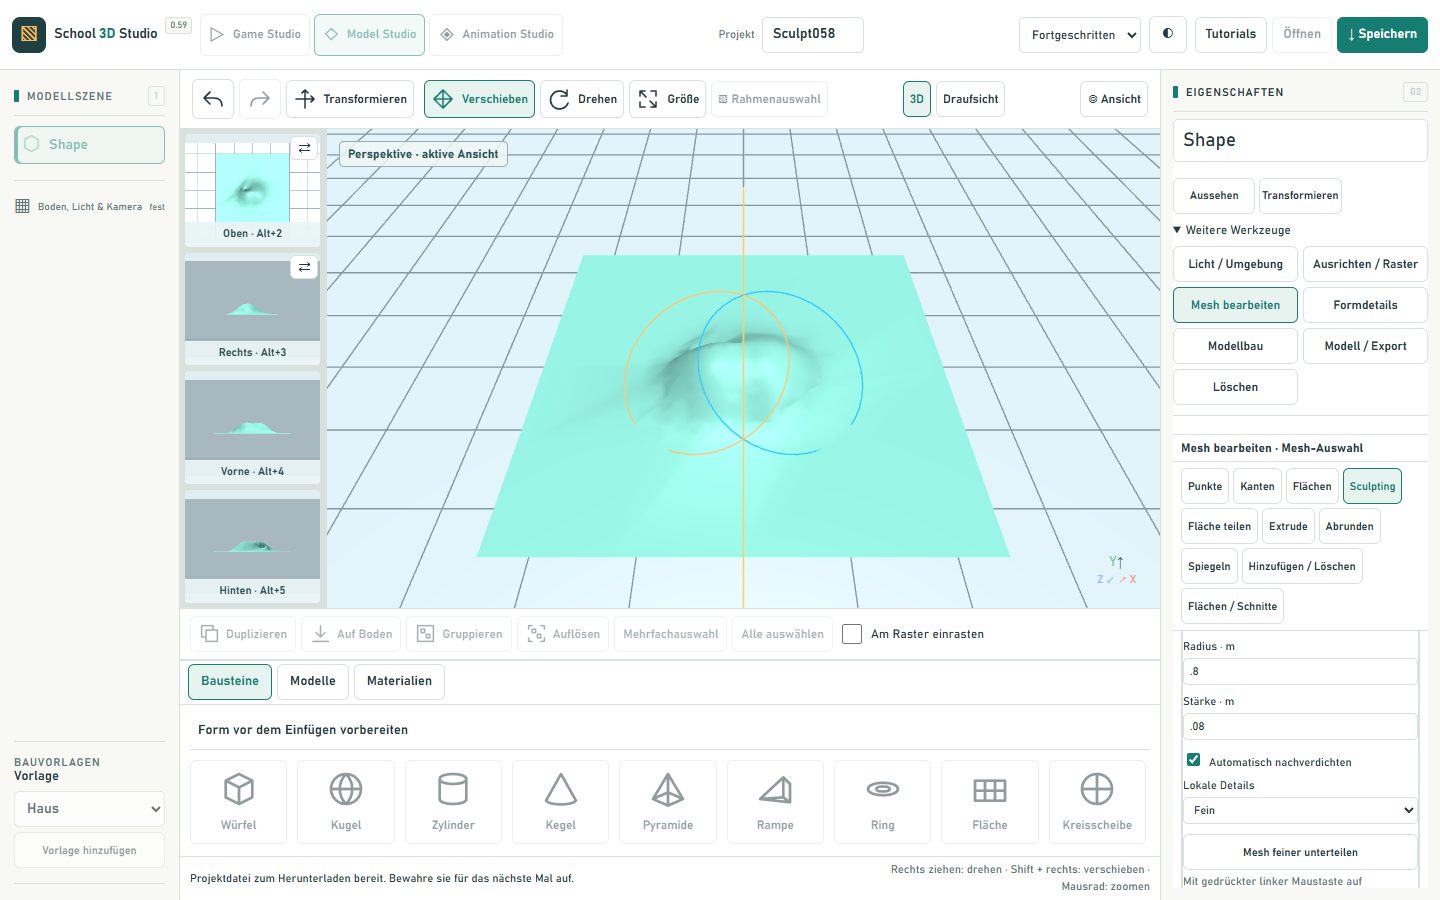Click the Stärke input field
Viewport: 1440px width, 900px height.
pyautogui.click(x=1300, y=726)
